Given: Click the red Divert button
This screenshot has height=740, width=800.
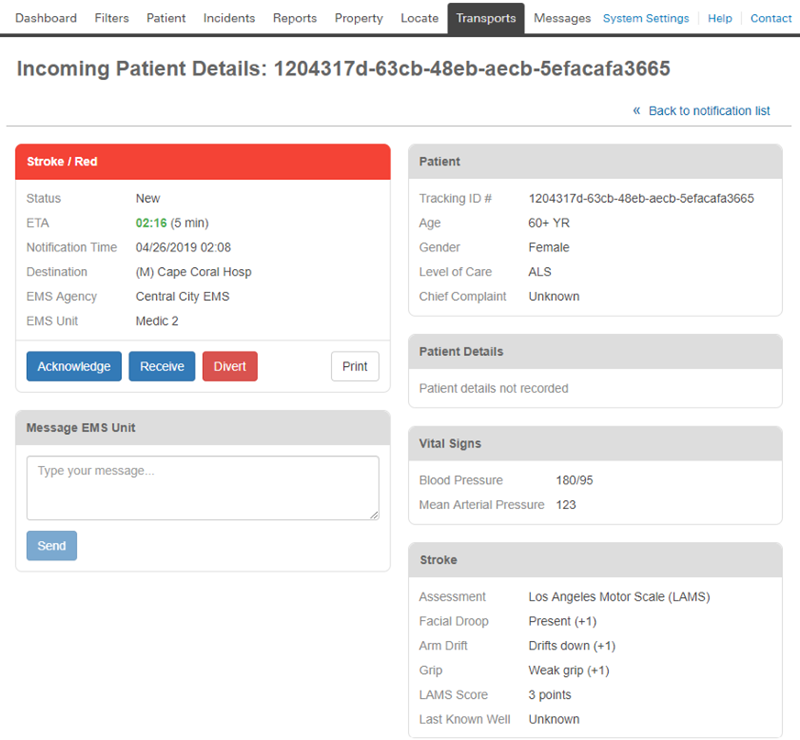Looking at the screenshot, I should click(x=230, y=366).
